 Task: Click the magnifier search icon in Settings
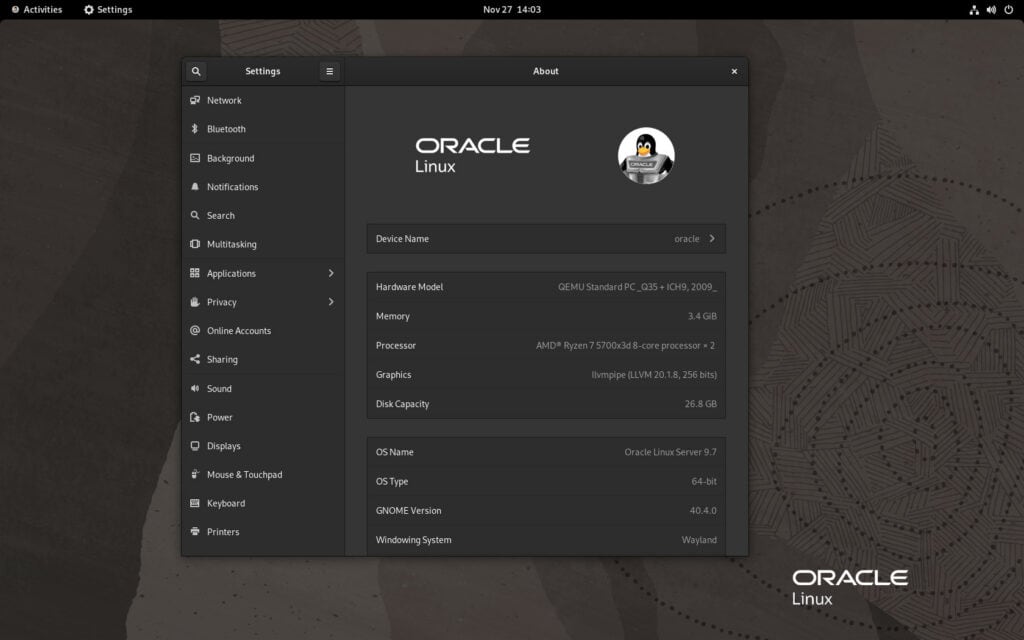coord(196,71)
